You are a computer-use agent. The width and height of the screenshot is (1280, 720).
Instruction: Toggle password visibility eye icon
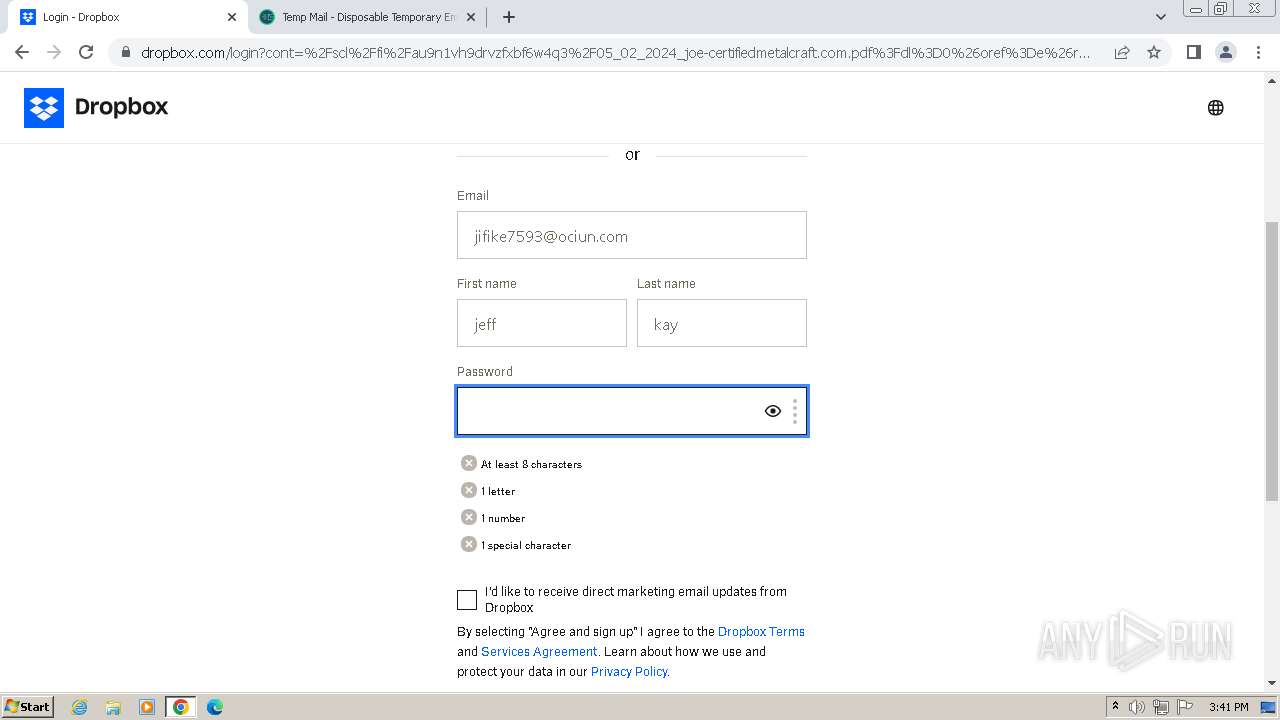click(773, 411)
